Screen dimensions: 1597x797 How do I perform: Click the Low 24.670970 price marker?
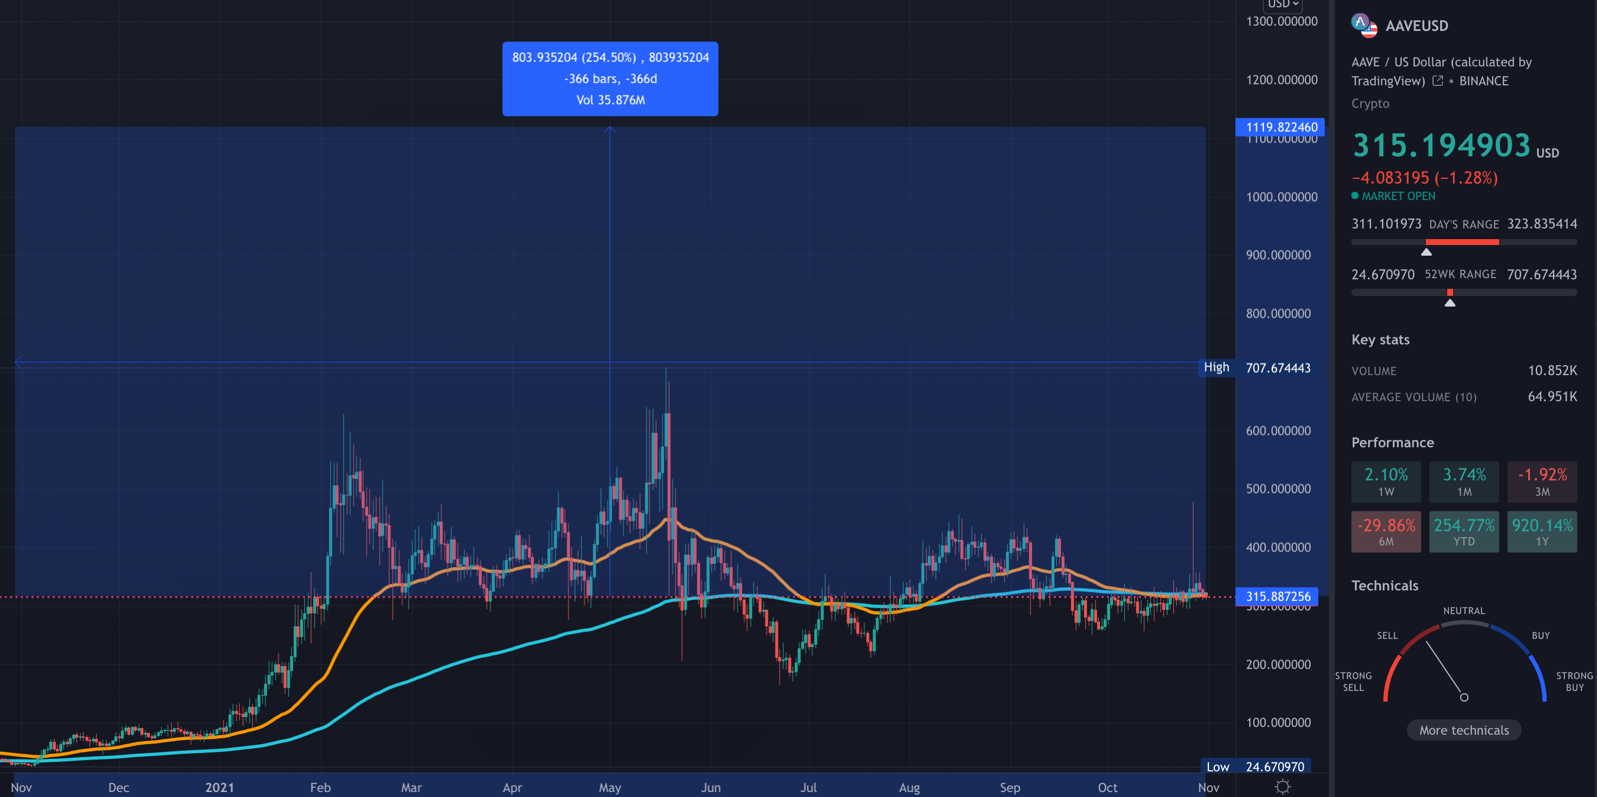click(1256, 767)
